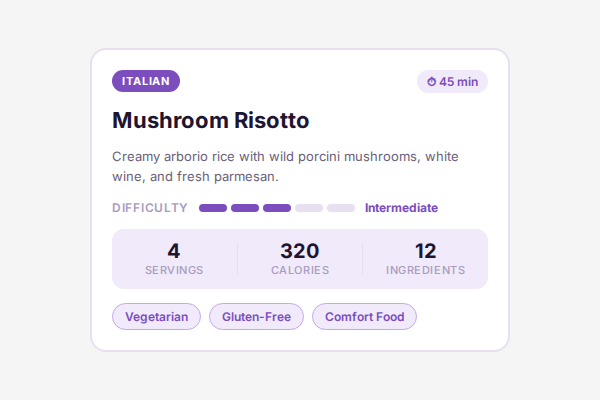Select the third filled difficulty segment
This screenshot has width=600, height=400.
coord(277,208)
